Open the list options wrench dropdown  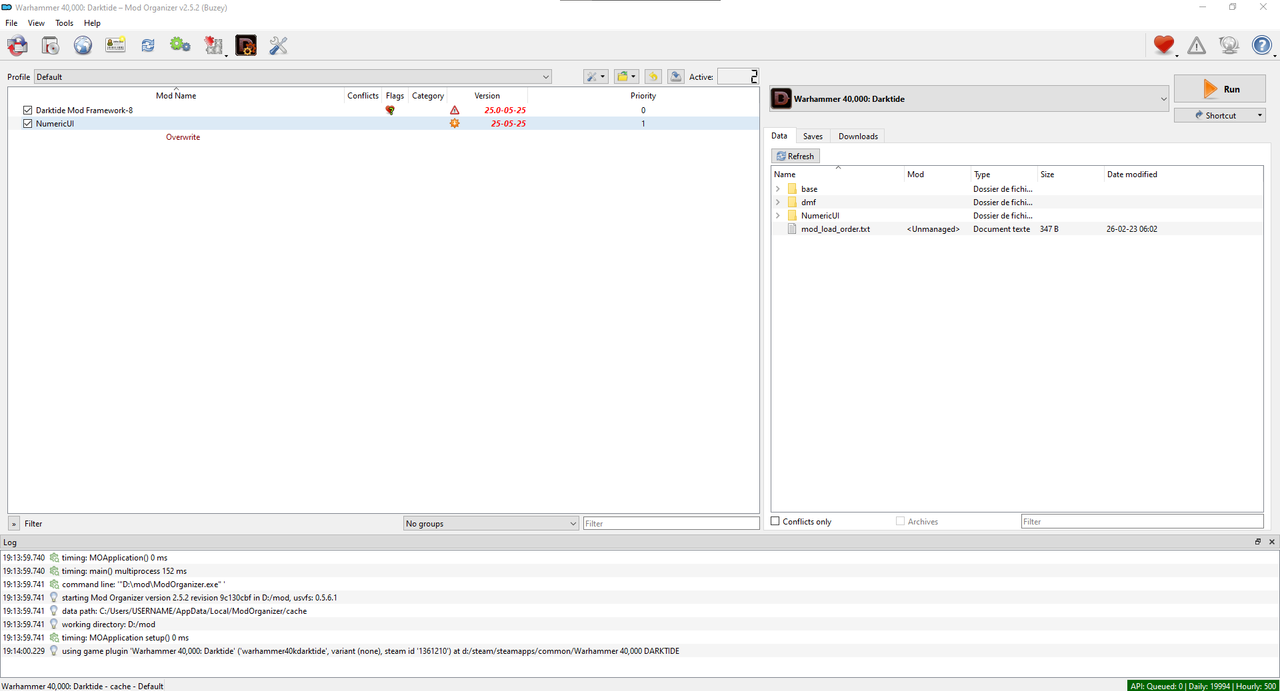coord(595,76)
